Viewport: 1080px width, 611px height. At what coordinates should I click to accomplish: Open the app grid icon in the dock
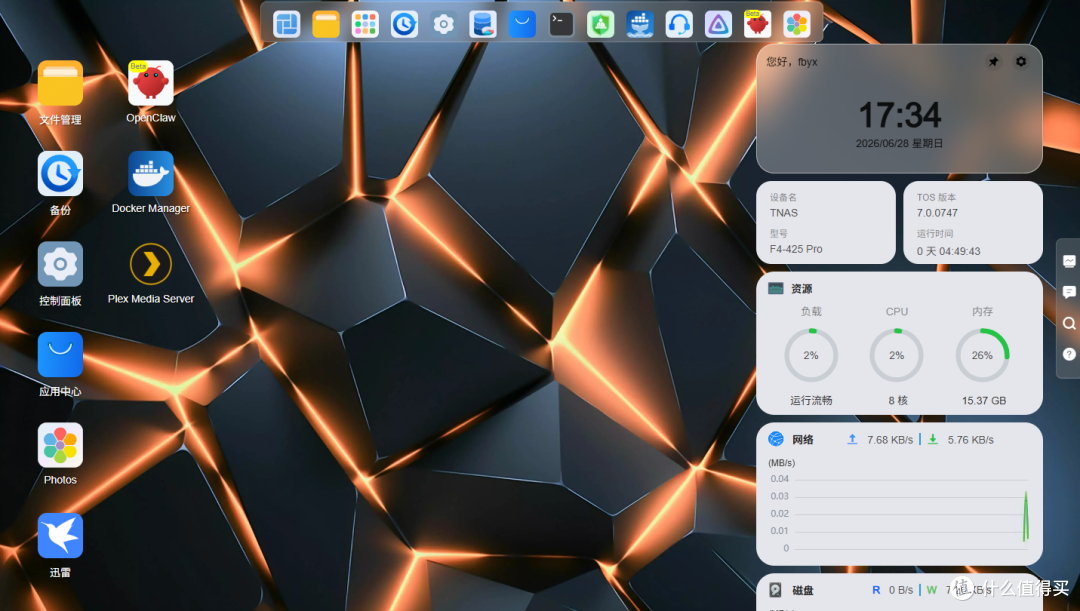coord(365,25)
